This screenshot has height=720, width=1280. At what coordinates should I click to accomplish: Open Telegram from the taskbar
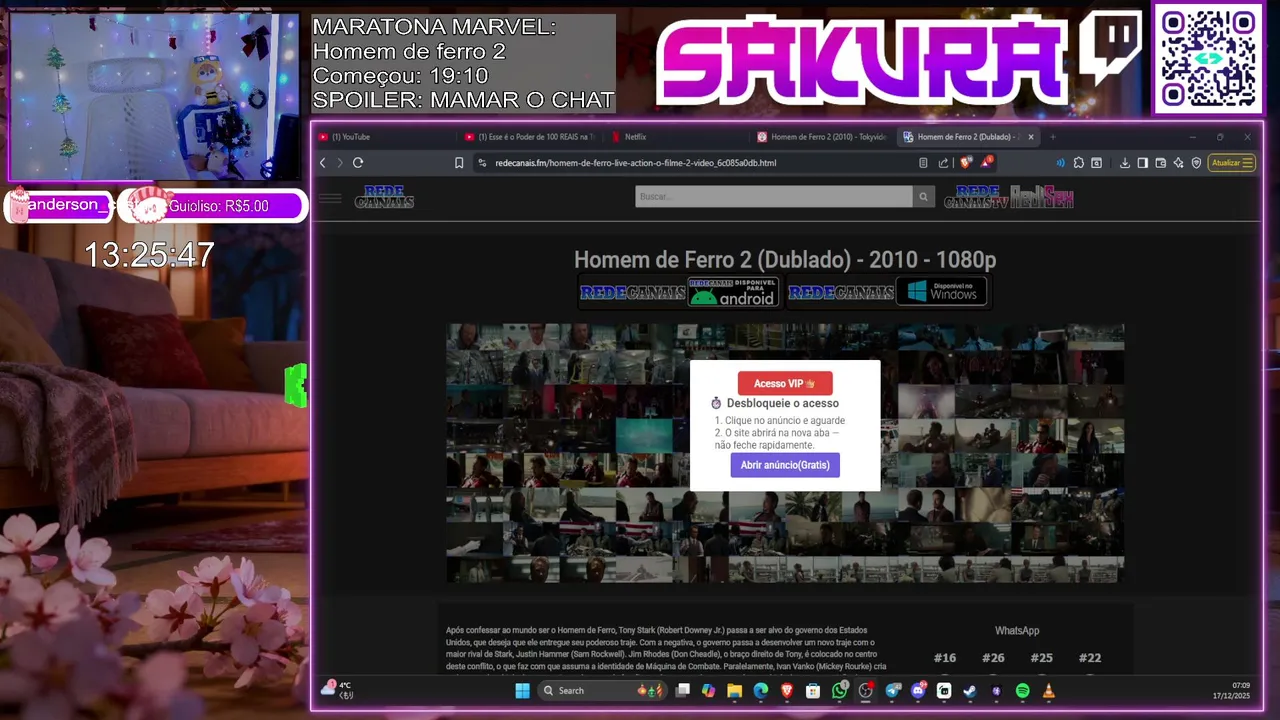pos(892,691)
